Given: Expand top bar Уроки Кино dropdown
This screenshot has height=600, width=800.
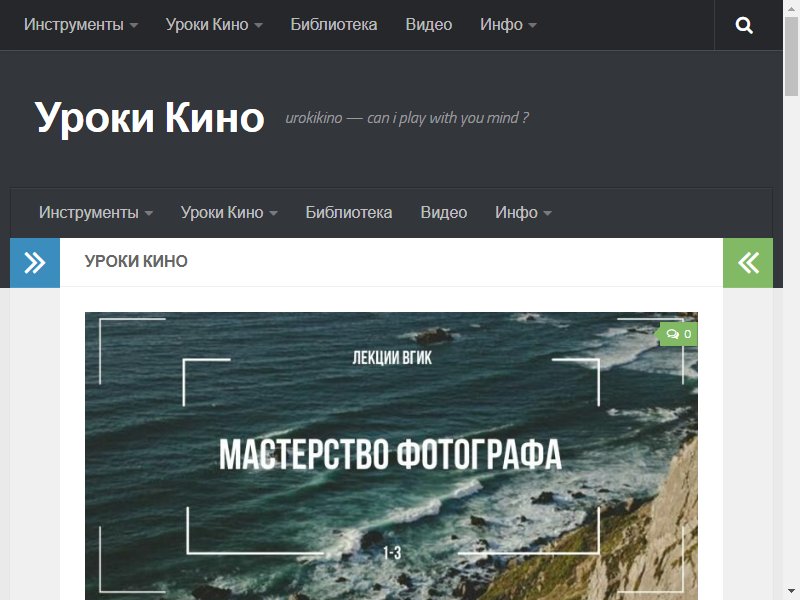Looking at the screenshot, I should [x=214, y=24].
